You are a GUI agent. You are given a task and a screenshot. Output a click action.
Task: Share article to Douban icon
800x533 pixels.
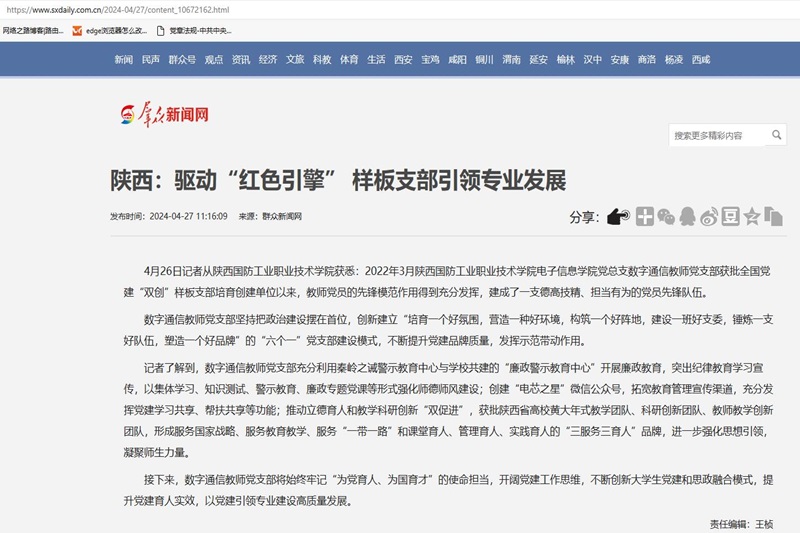pyautogui.click(x=730, y=216)
